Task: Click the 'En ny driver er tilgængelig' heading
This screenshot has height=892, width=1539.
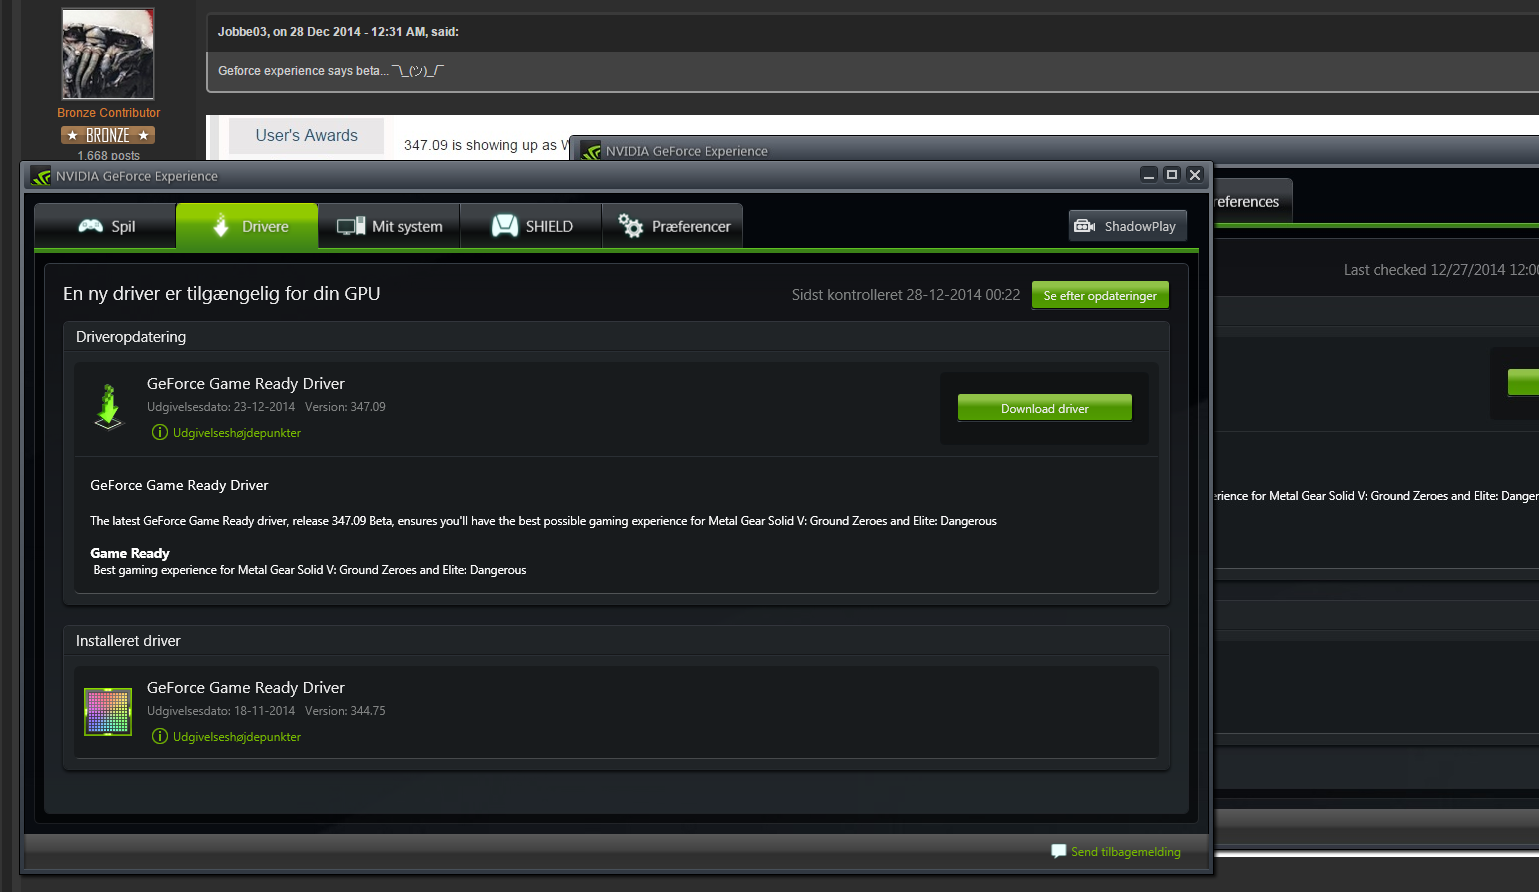Action: tap(222, 294)
